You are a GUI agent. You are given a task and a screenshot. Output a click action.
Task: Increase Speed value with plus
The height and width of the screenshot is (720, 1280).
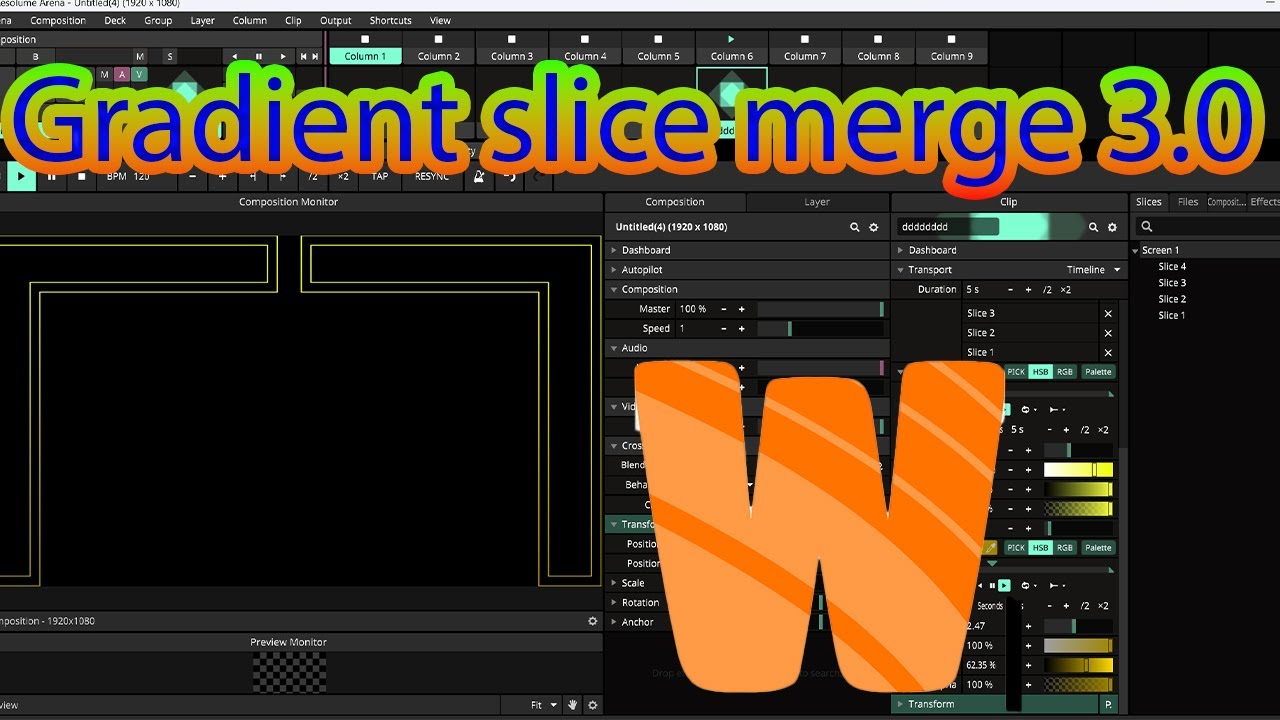[741, 329]
